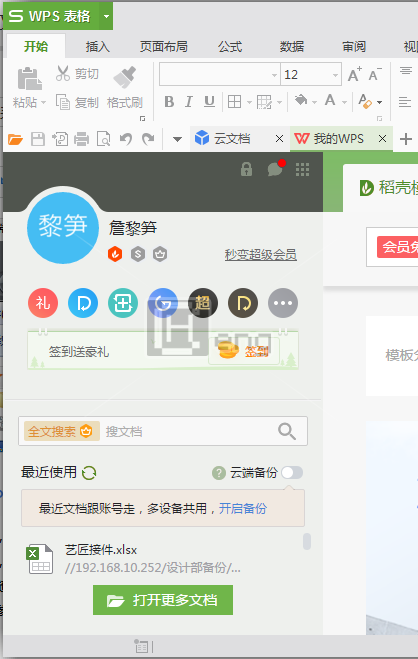Click the search magnifier icon
The image size is (418, 659).
tap(287, 431)
